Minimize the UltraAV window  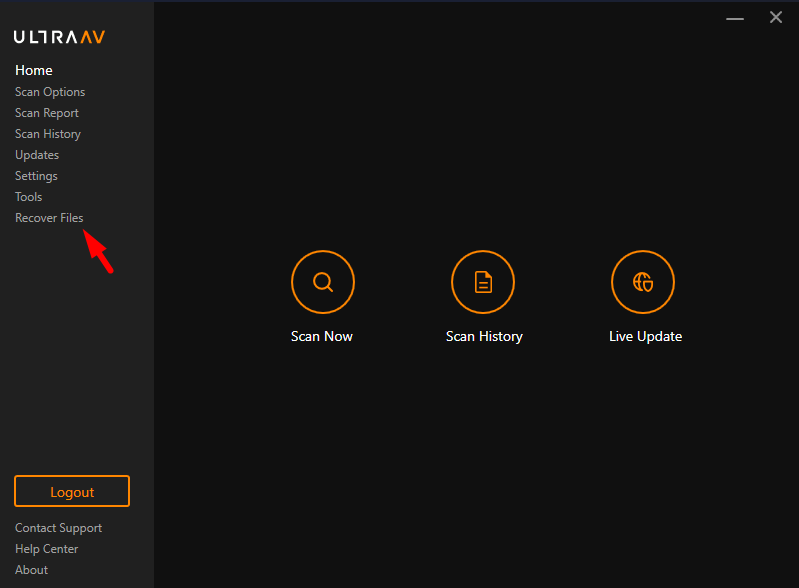coord(735,18)
